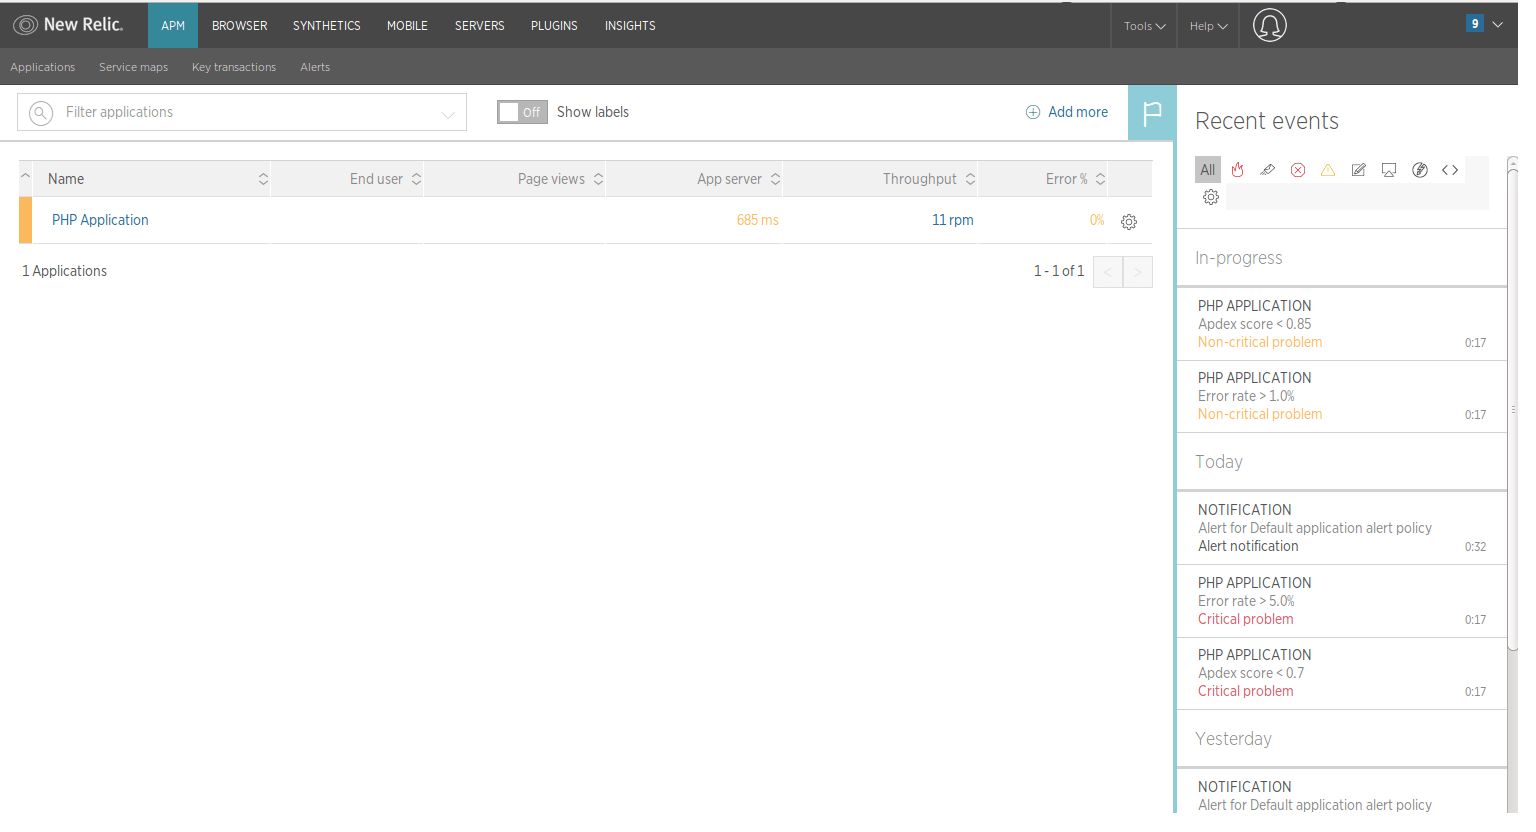This screenshot has height=832, width=1536.
Task: Go to the previous page of applications
Action: click(x=1108, y=272)
